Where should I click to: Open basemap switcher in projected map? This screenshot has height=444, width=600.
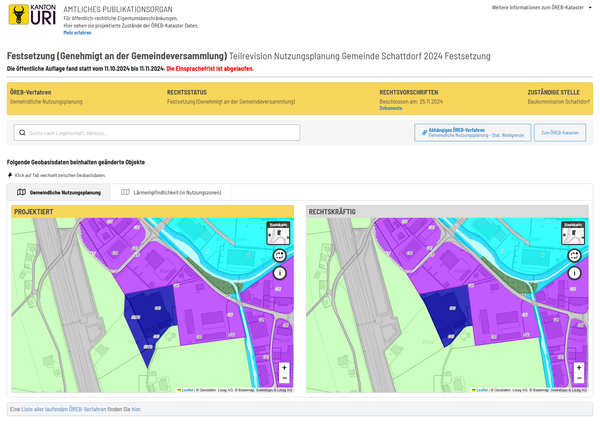point(278,233)
